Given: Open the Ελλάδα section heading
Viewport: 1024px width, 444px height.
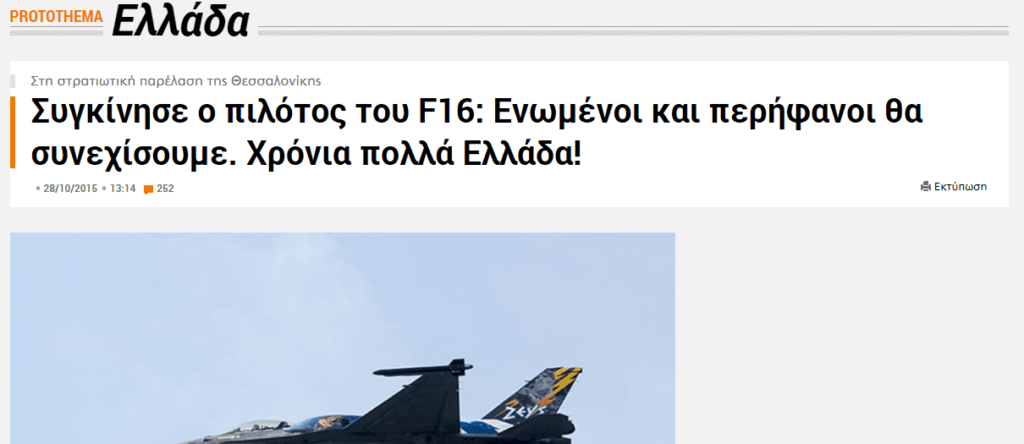Looking at the screenshot, I should [180, 21].
